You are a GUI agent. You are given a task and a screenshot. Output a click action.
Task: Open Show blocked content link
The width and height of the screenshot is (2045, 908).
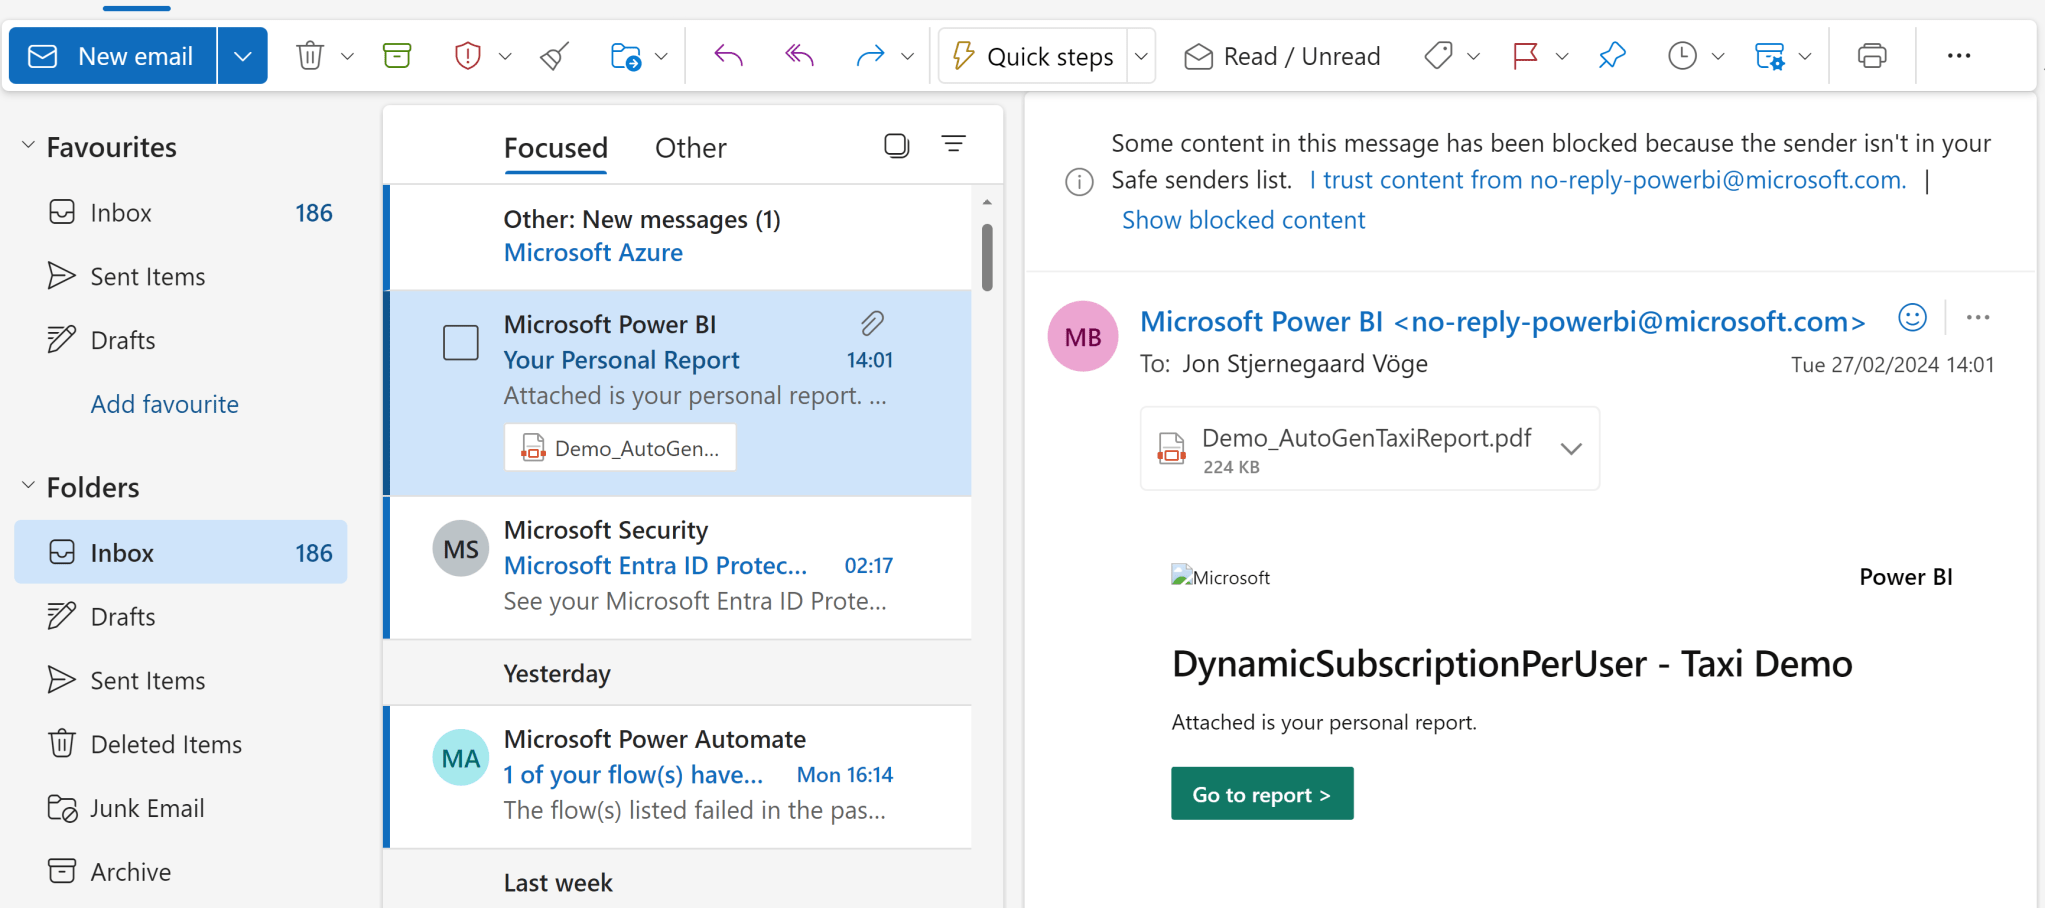point(1243,219)
